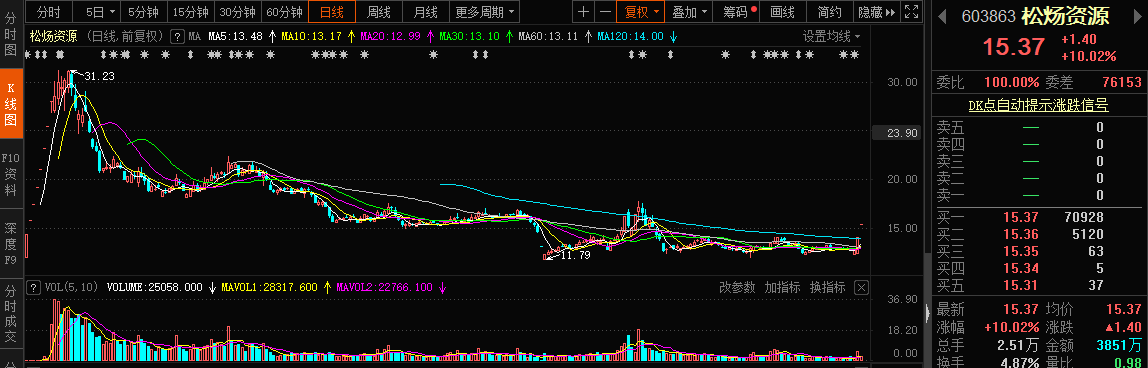The image size is (1148, 368).
Task: Switch to 周线 weekly period
Action: tap(379, 12)
